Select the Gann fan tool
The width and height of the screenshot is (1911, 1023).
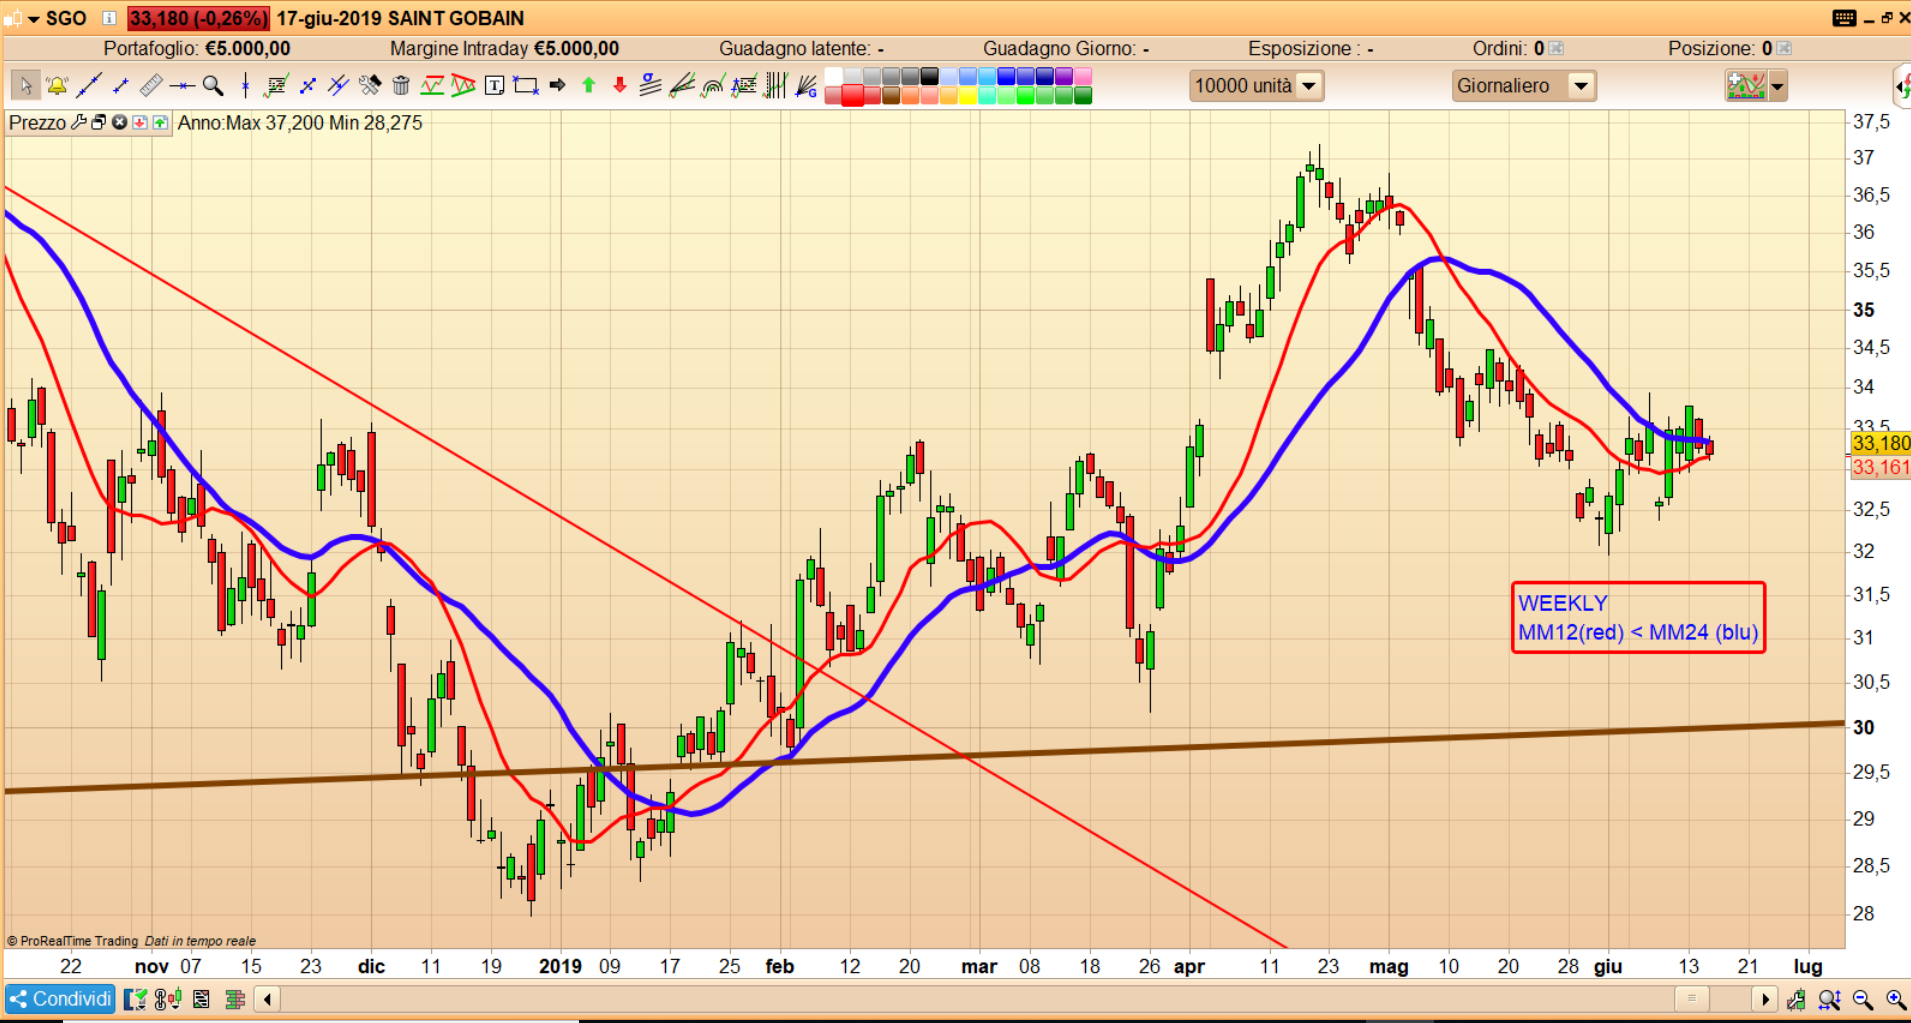click(806, 86)
